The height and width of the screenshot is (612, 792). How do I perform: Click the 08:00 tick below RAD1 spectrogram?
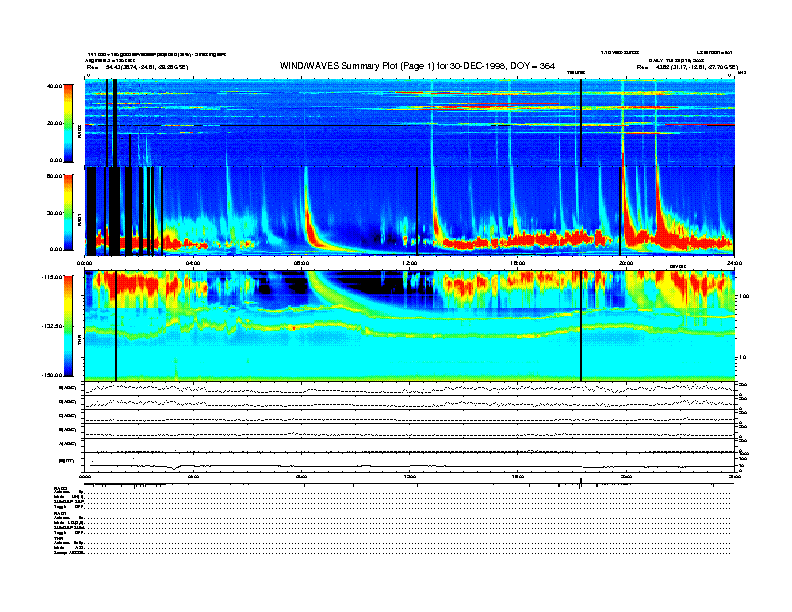(301, 263)
